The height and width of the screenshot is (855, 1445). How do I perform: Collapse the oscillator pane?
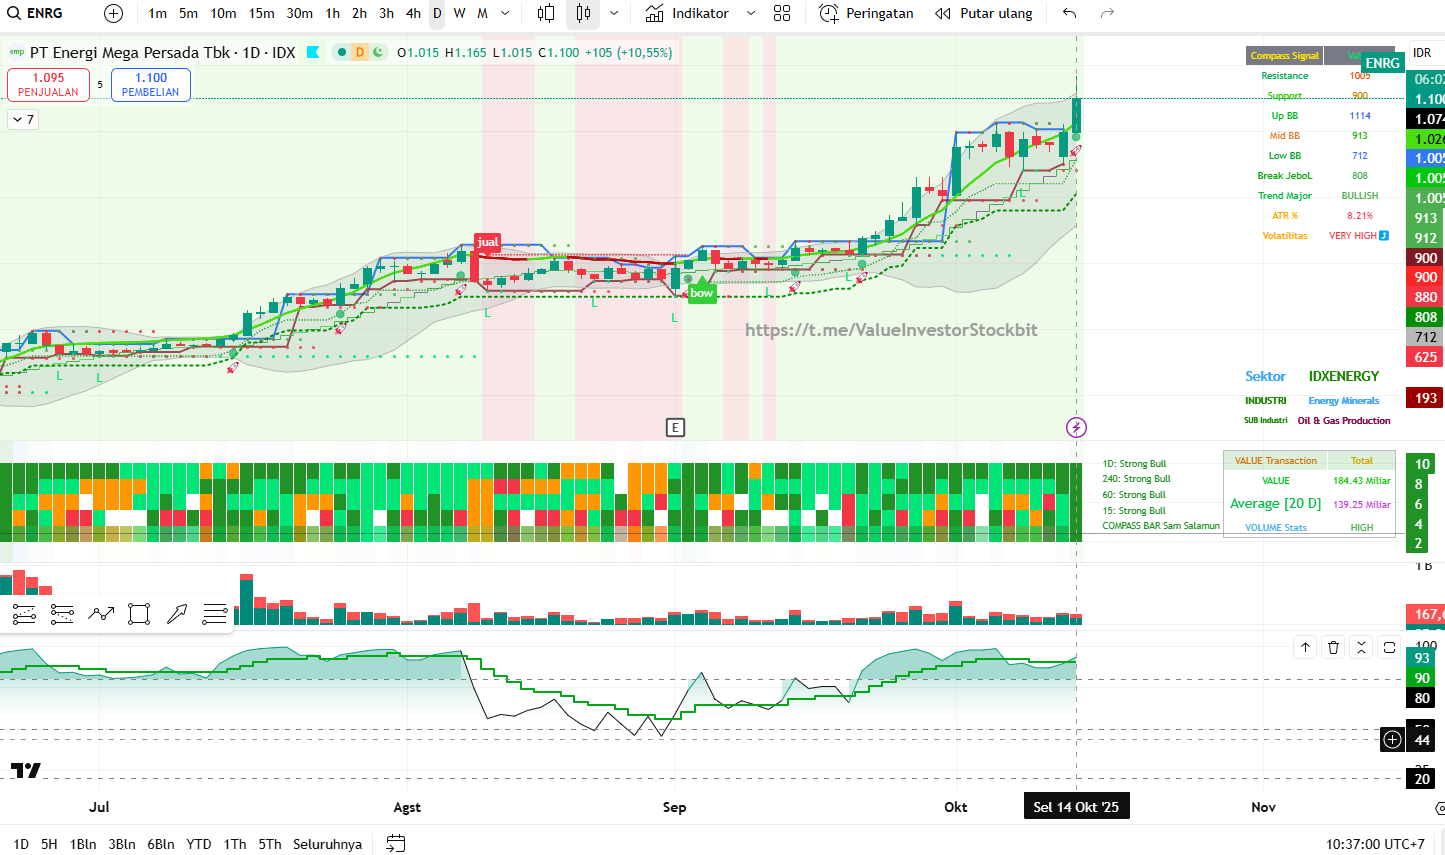(1361, 648)
